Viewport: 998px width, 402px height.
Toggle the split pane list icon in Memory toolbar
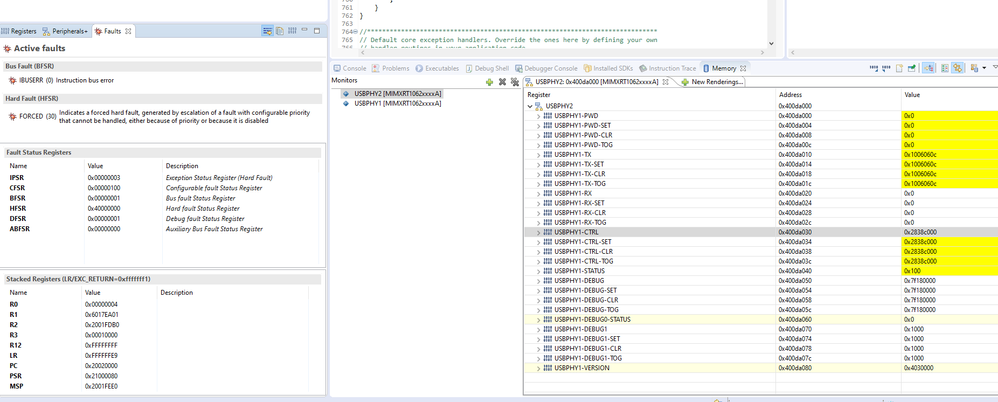(945, 67)
